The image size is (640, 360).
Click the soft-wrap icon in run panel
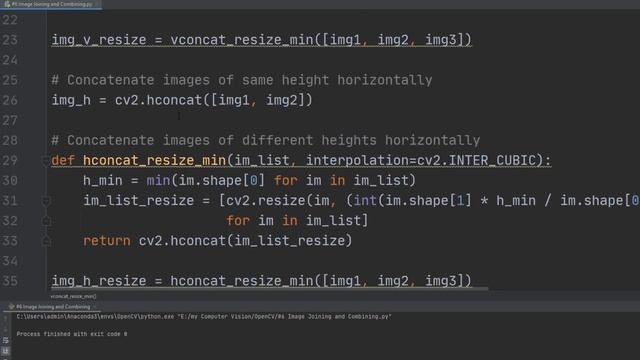tap(5, 340)
